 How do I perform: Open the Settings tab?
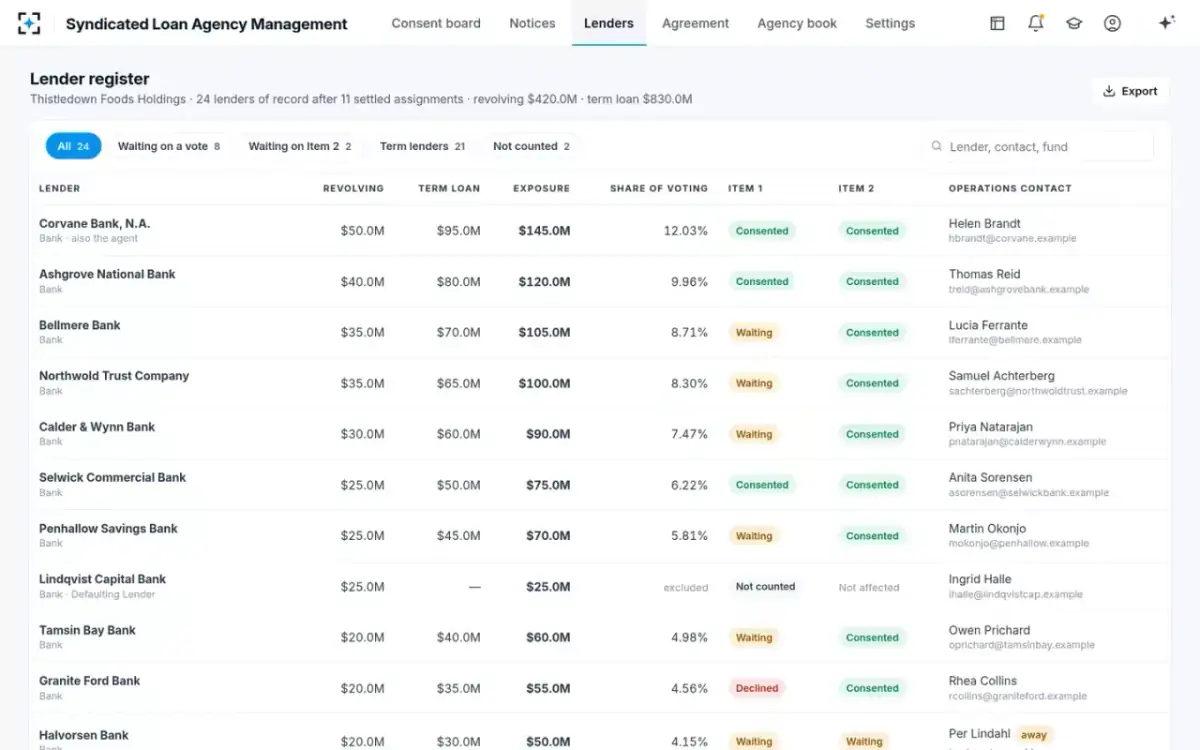[890, 23]
